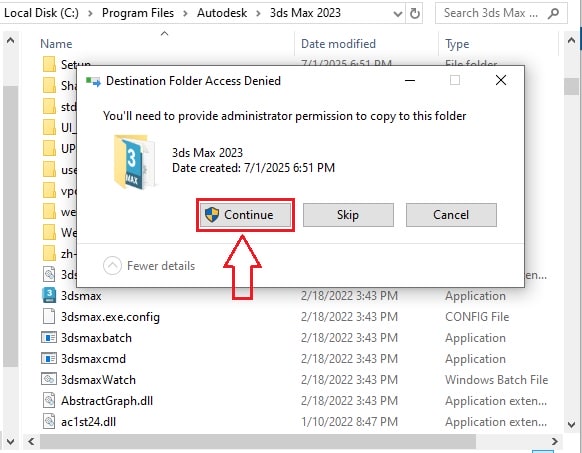This screenshot has height=453, width=582.
Task: Click the Skip button
Action: click(348, 215)
